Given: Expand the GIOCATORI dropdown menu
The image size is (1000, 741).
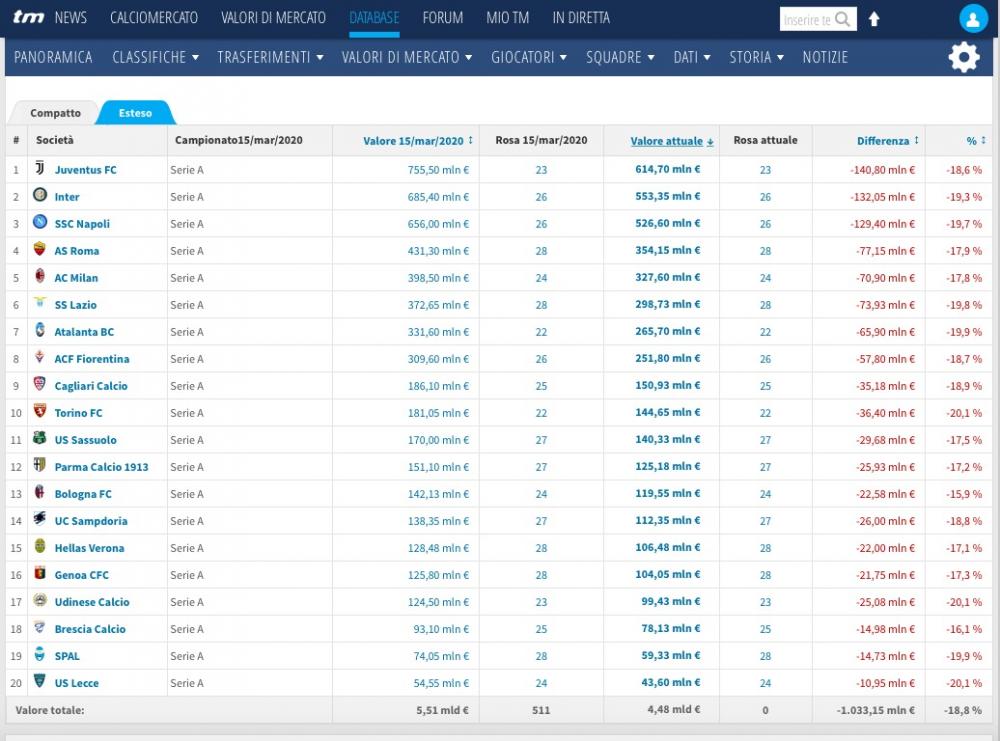Looking at the screenshot, I should 529,57.
